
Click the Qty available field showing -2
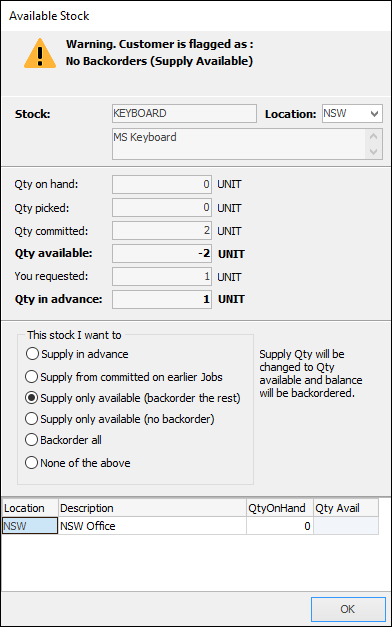(x=162, y=254)
